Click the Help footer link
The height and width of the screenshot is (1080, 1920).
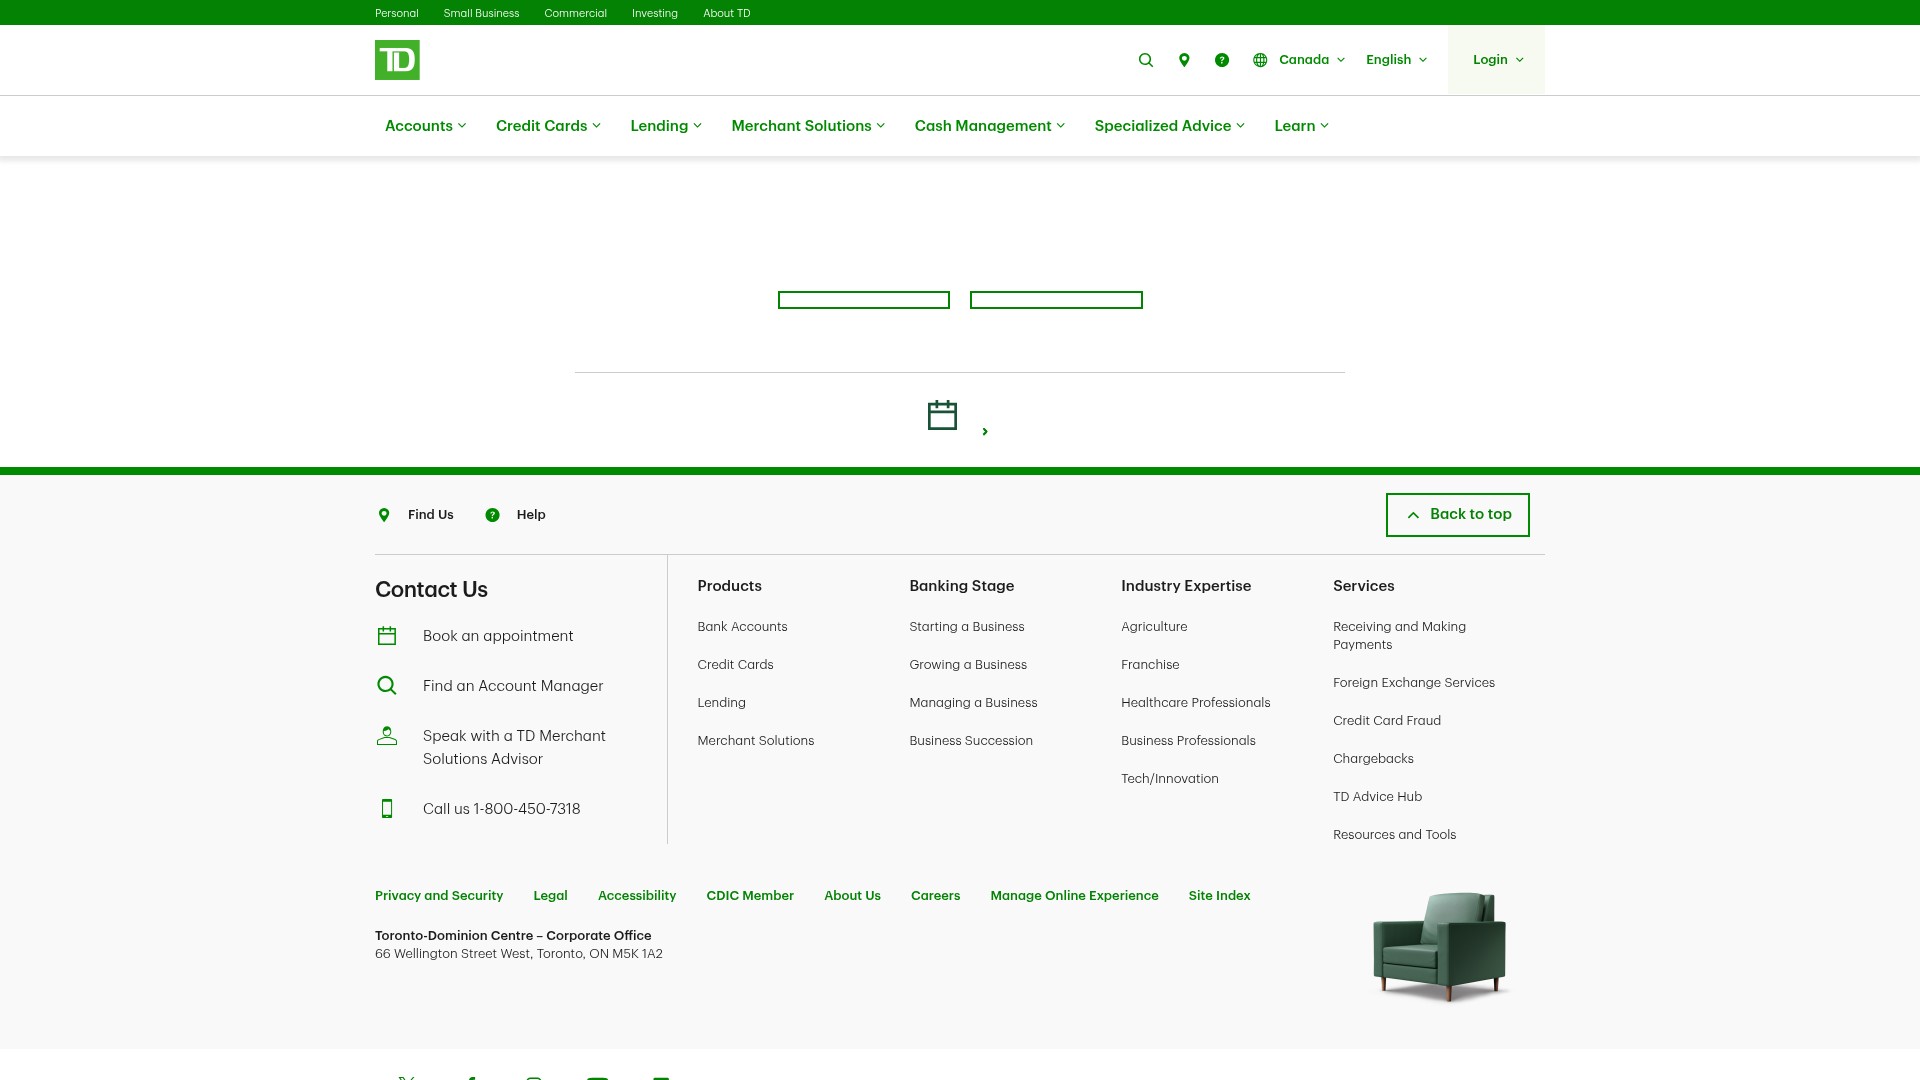coord(531,515)
